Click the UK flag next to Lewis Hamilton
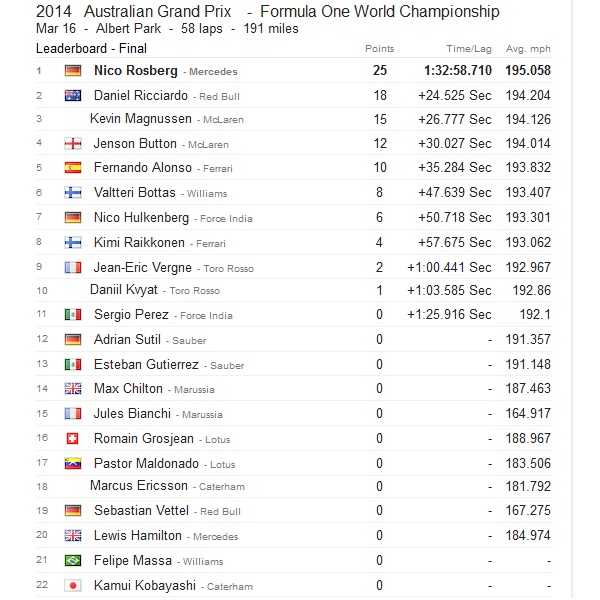 coord(73,536)
